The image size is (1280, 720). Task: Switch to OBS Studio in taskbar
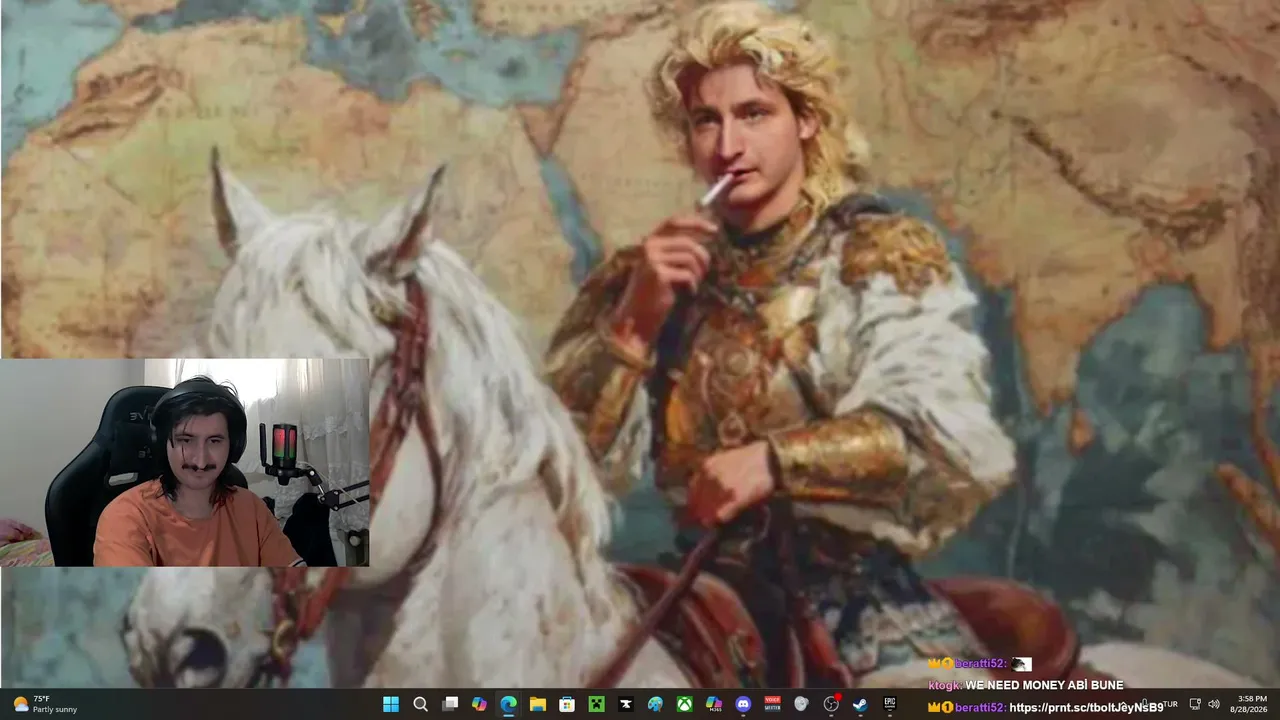click(831, 704)
